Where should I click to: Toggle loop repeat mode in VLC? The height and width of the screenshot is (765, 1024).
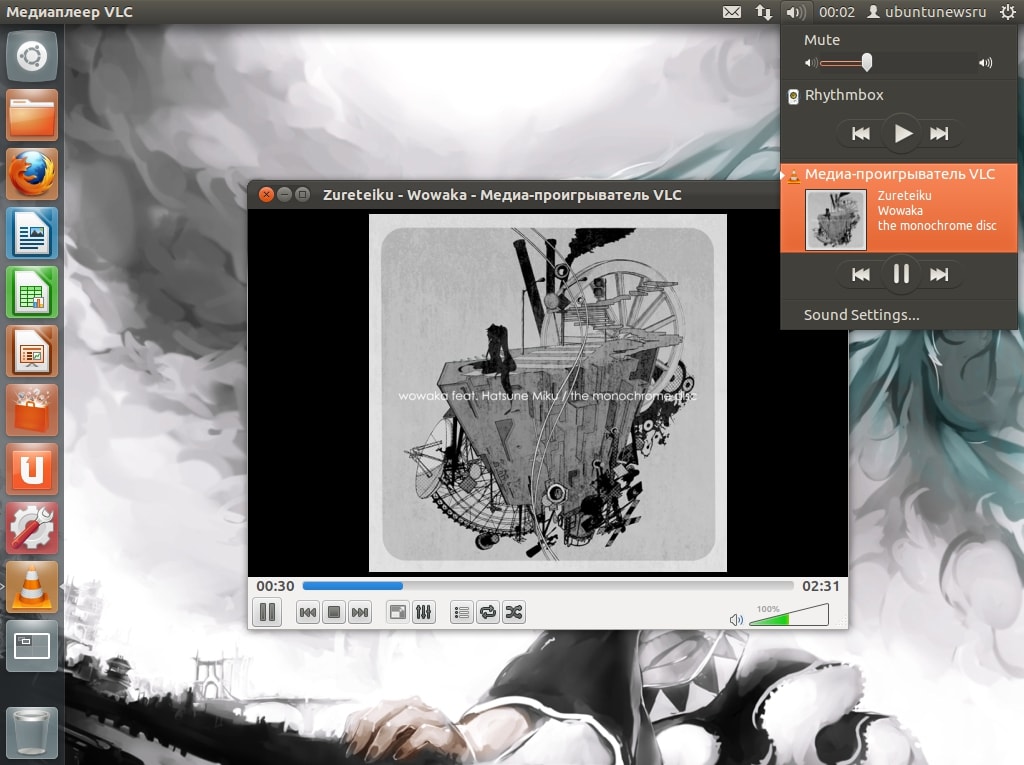click(x=488, y=612)
